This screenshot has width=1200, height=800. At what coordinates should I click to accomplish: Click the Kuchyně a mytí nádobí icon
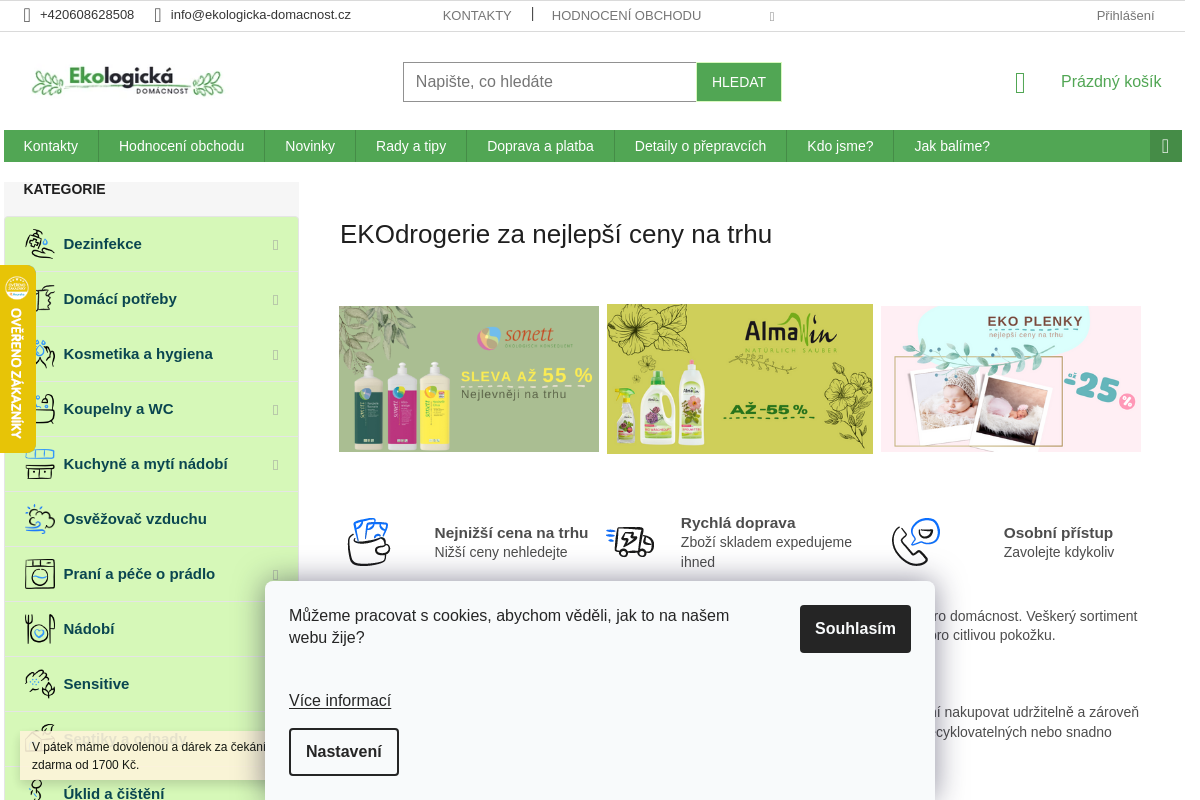coord(40,464)
